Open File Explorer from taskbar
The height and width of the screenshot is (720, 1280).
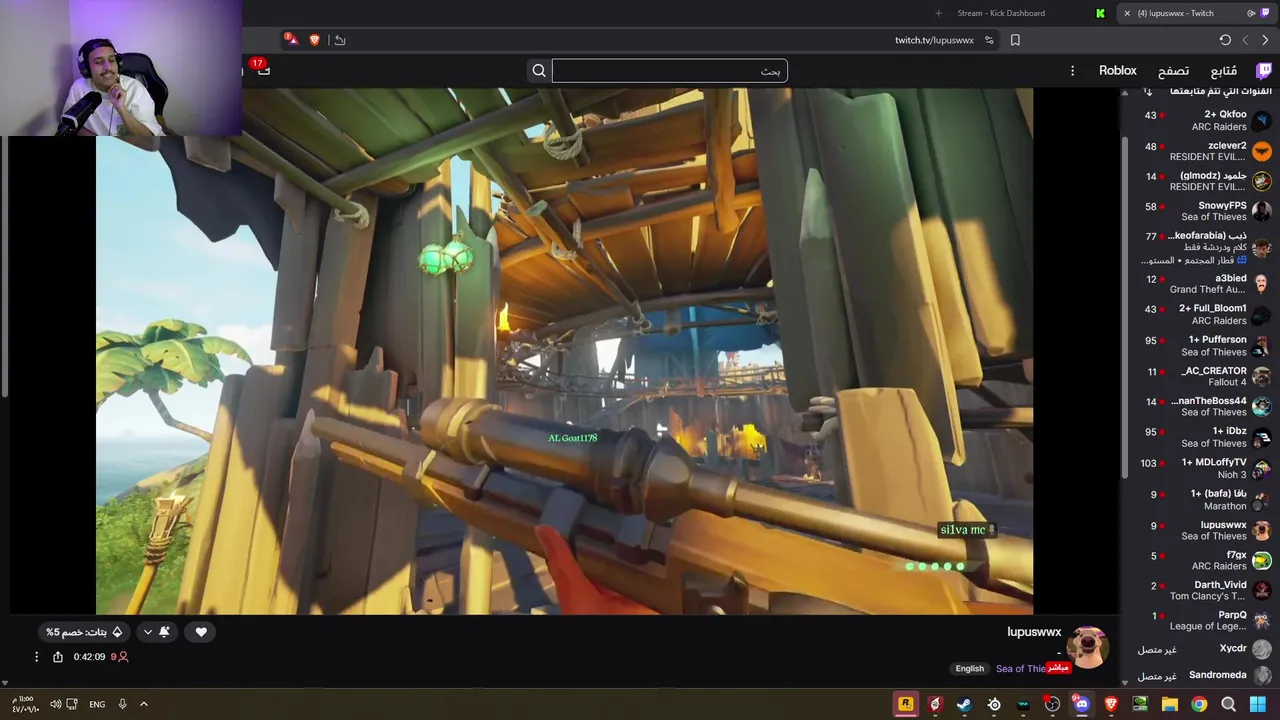(x=1170, y=704)
